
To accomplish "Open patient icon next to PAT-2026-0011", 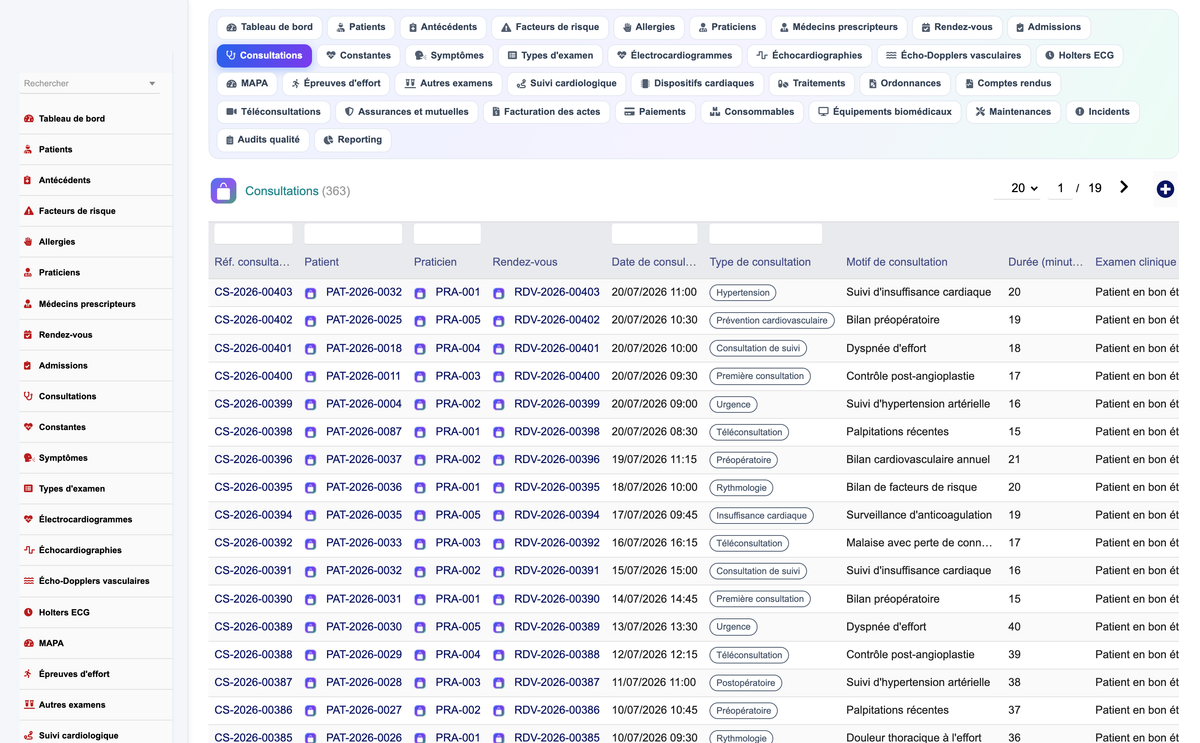I will [311, 377].
